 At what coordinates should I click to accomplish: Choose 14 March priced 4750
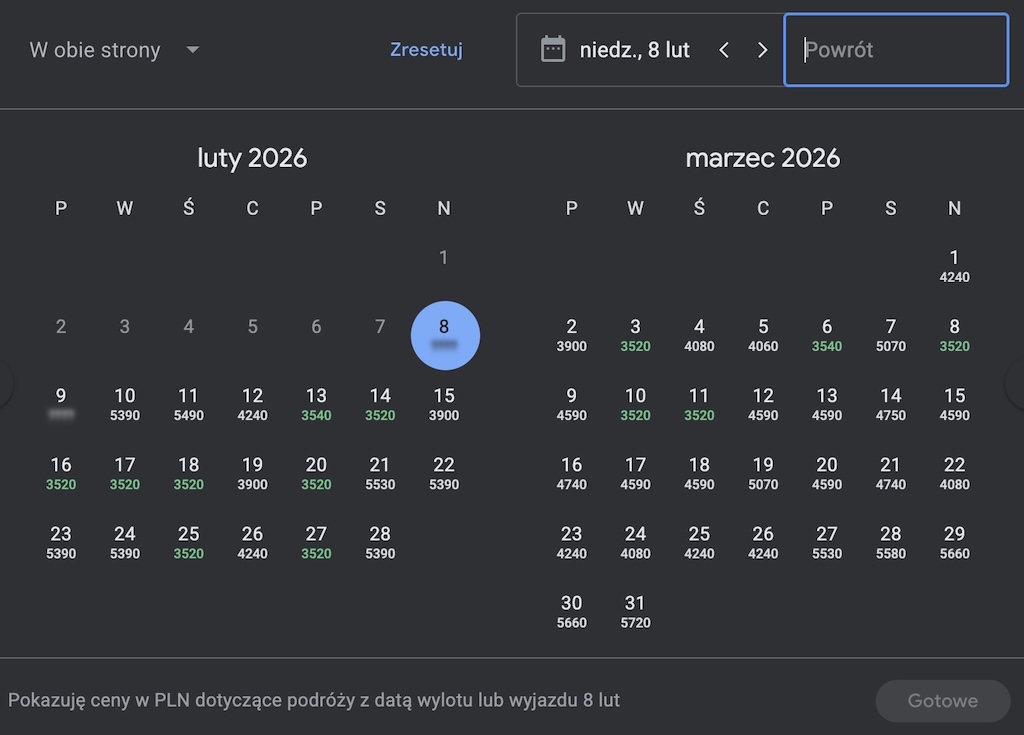pos(891,404)
